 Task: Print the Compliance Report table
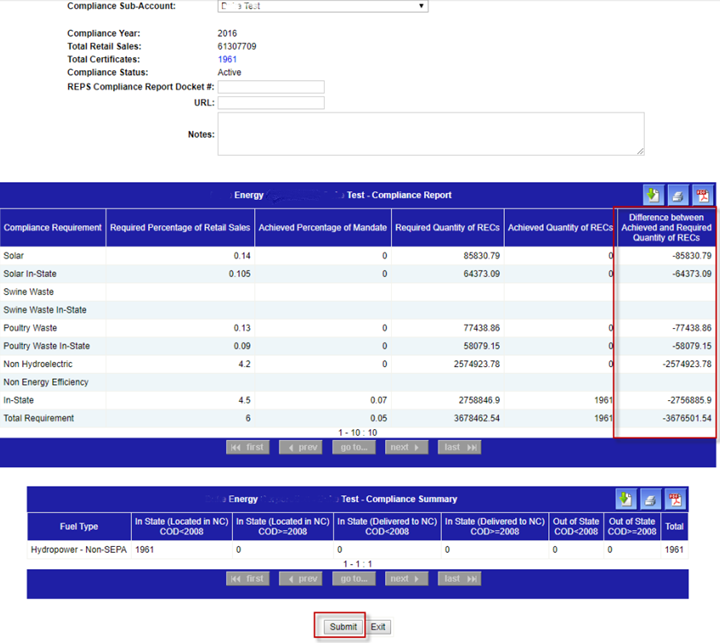(678, 196)
